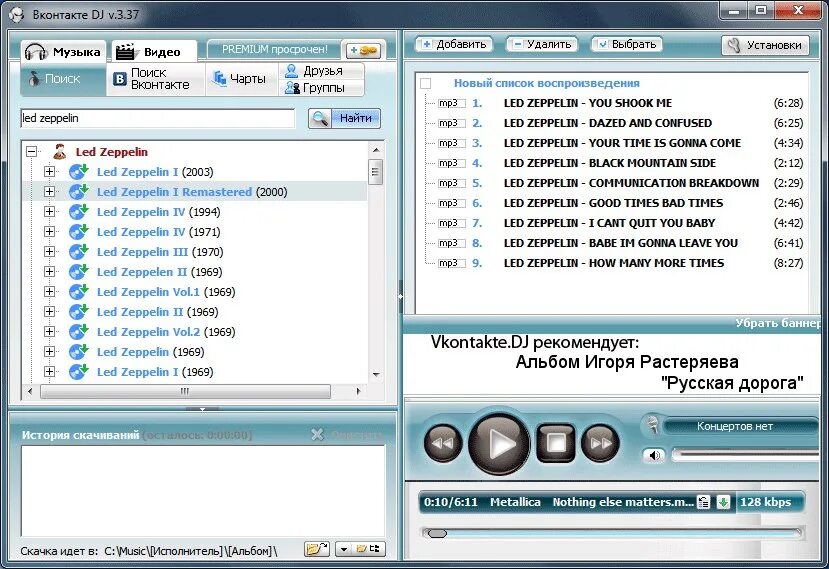Click artist icon next to Led Zeppelin root
This screenshot has height=569, width=829.
(x=60, y=152)
